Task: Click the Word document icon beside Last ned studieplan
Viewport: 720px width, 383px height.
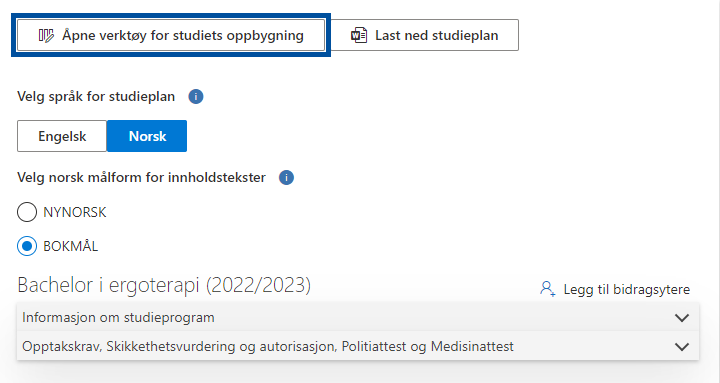Action: (359, 35)
